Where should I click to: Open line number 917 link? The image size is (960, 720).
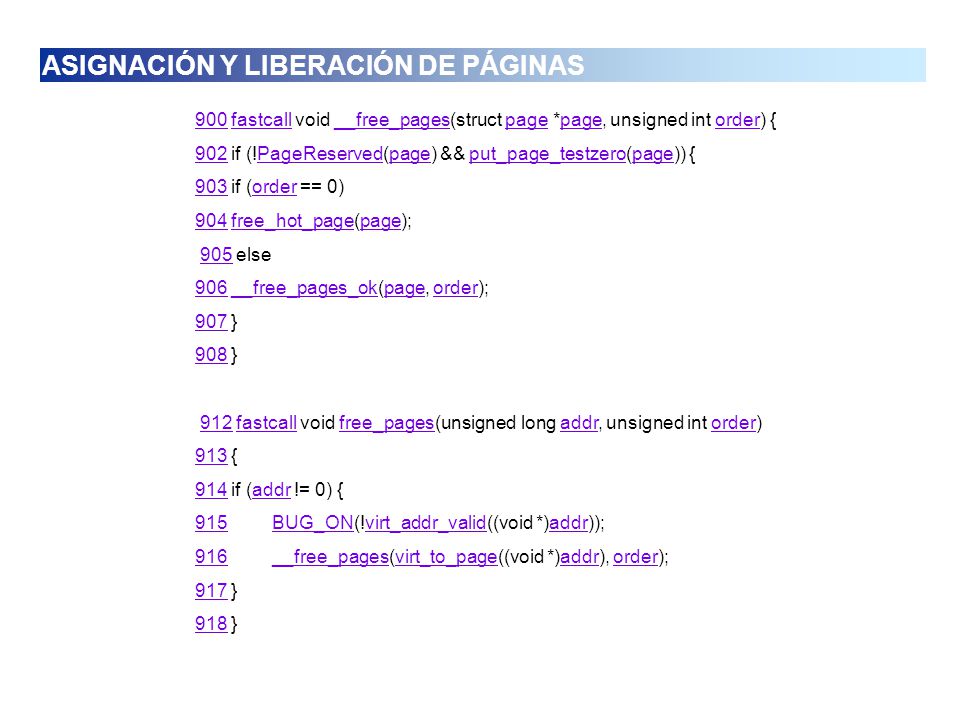click(x=211, y=590)
